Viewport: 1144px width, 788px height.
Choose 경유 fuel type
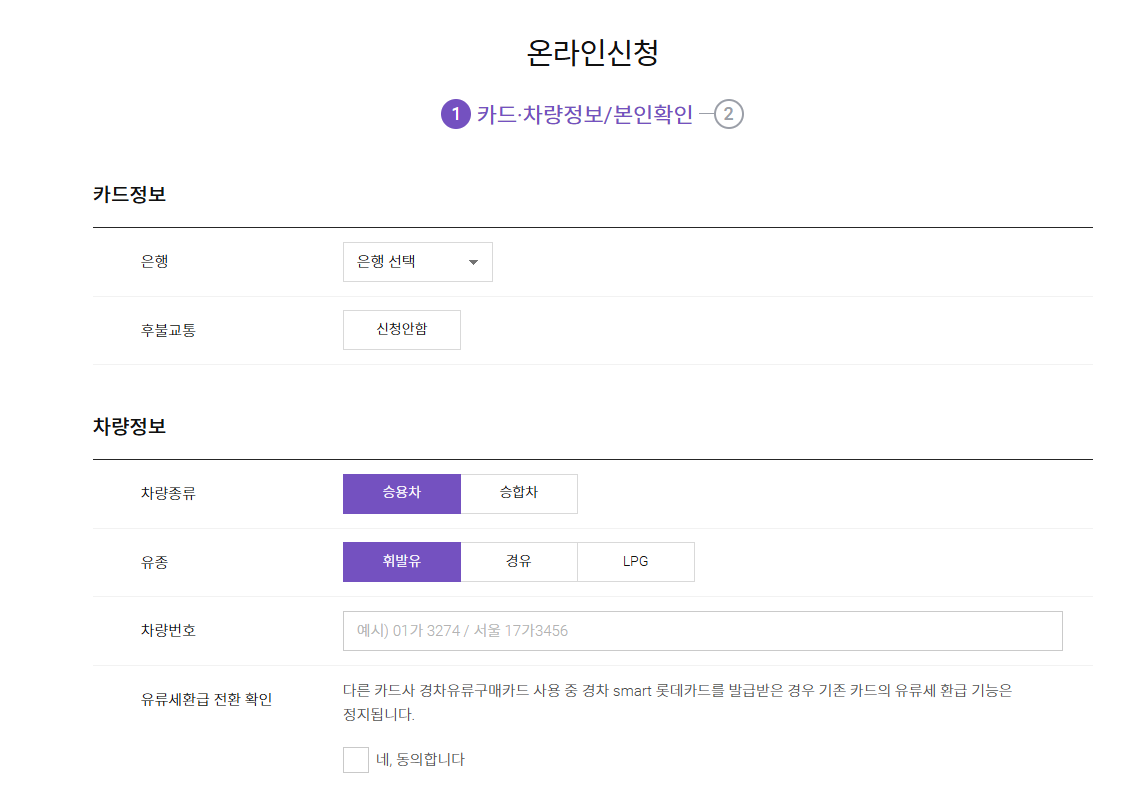click(519, 562)
